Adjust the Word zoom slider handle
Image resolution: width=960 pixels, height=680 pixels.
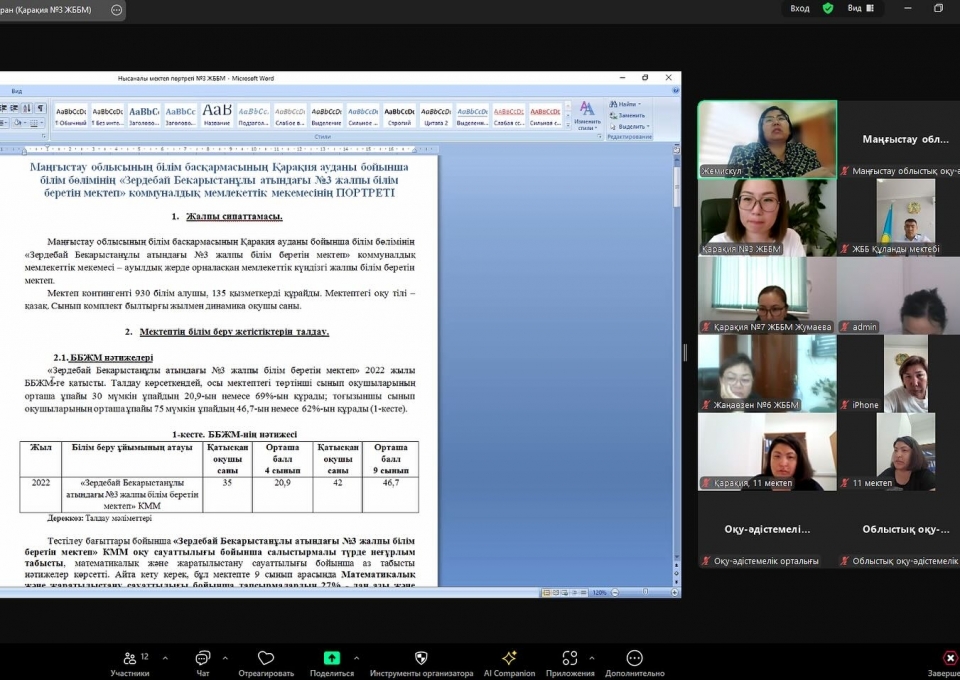[645, 592]
